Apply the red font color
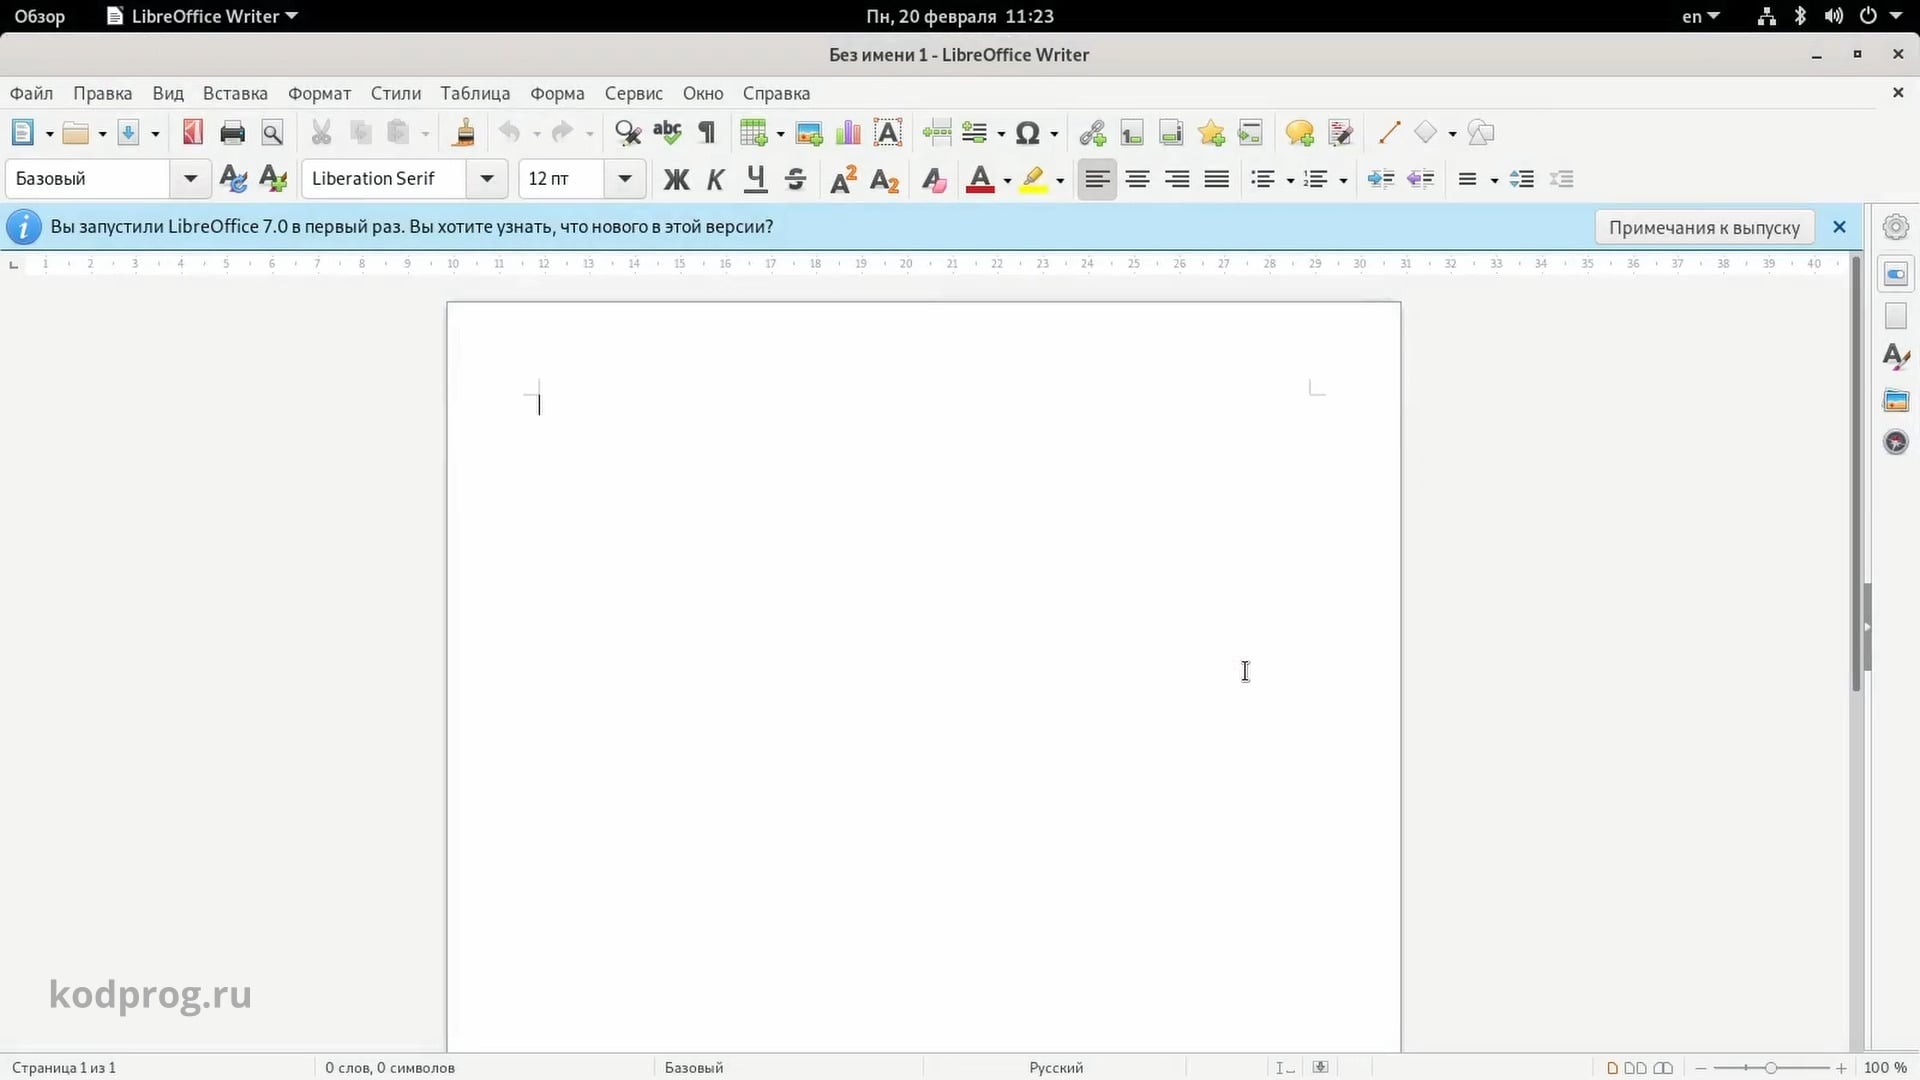 coord(980,179)
